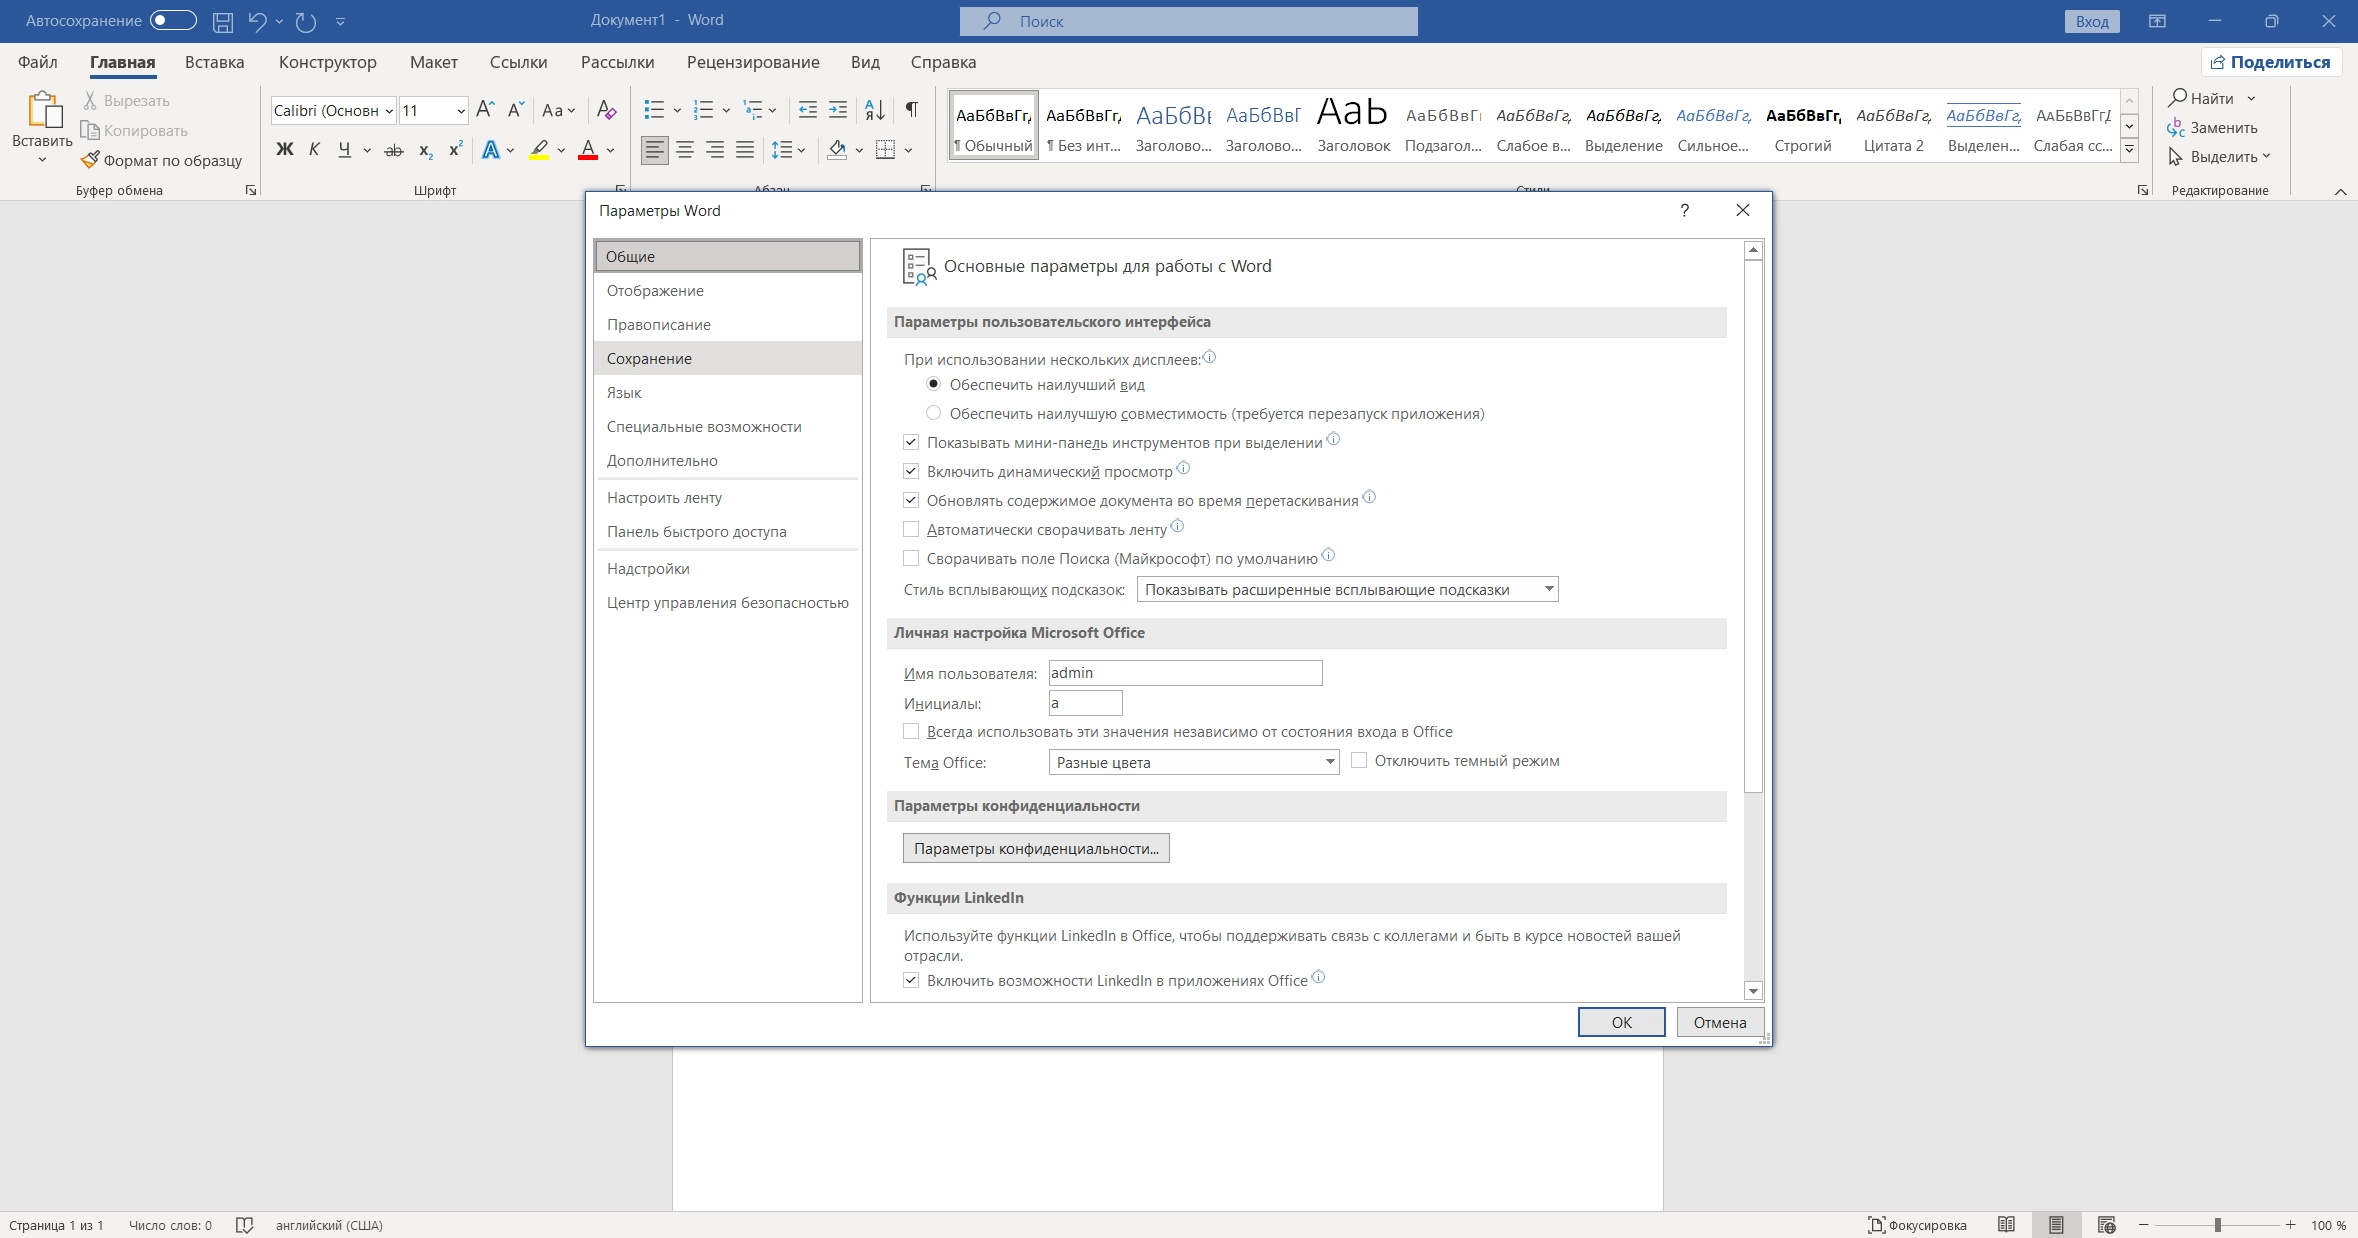Apply underline formatting (Ч)
Viewport: 2358px width, 1238px height.
click(x=344, y=150)
